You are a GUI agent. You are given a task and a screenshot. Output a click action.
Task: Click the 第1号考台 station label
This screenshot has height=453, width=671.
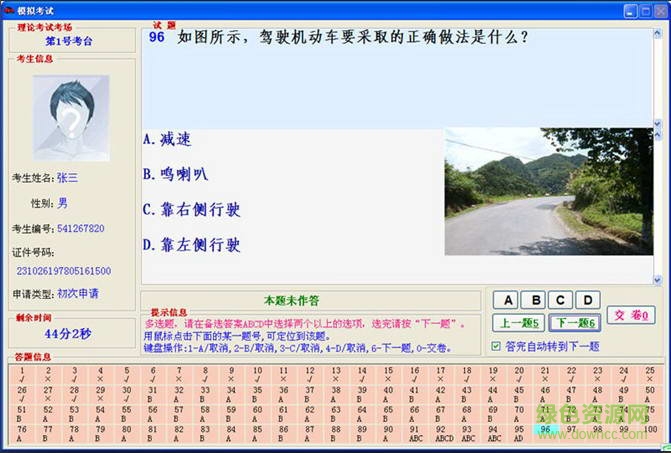click(x=68, y=41)
